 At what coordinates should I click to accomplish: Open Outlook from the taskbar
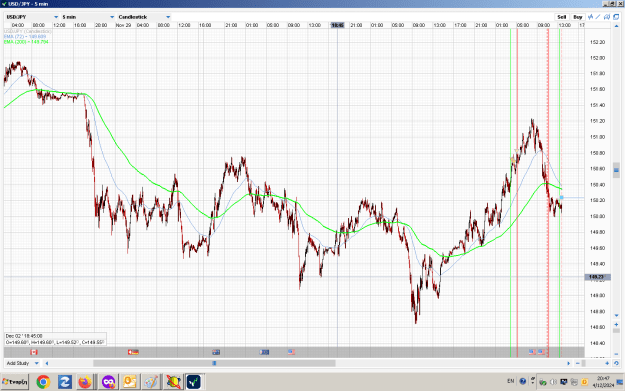130,382
